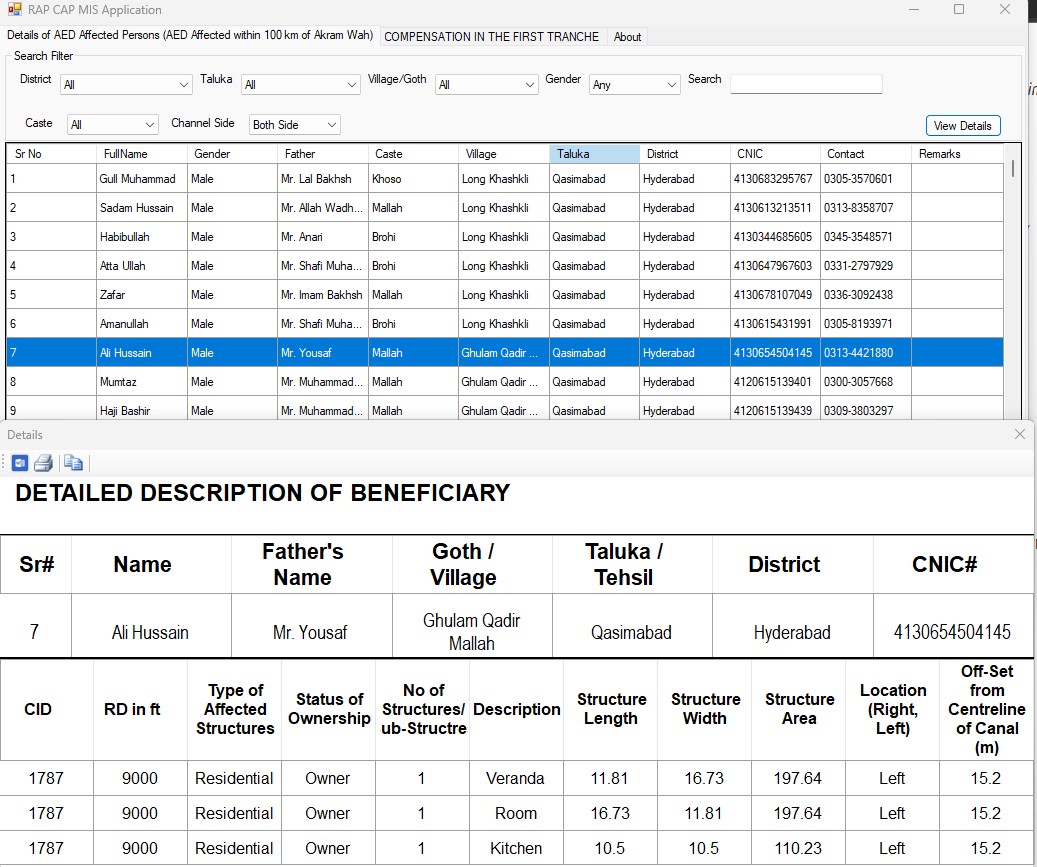Close the Details panel
Image resolution: width=1037 pixels, height=867 pixels.
[x=1020, y=434]
